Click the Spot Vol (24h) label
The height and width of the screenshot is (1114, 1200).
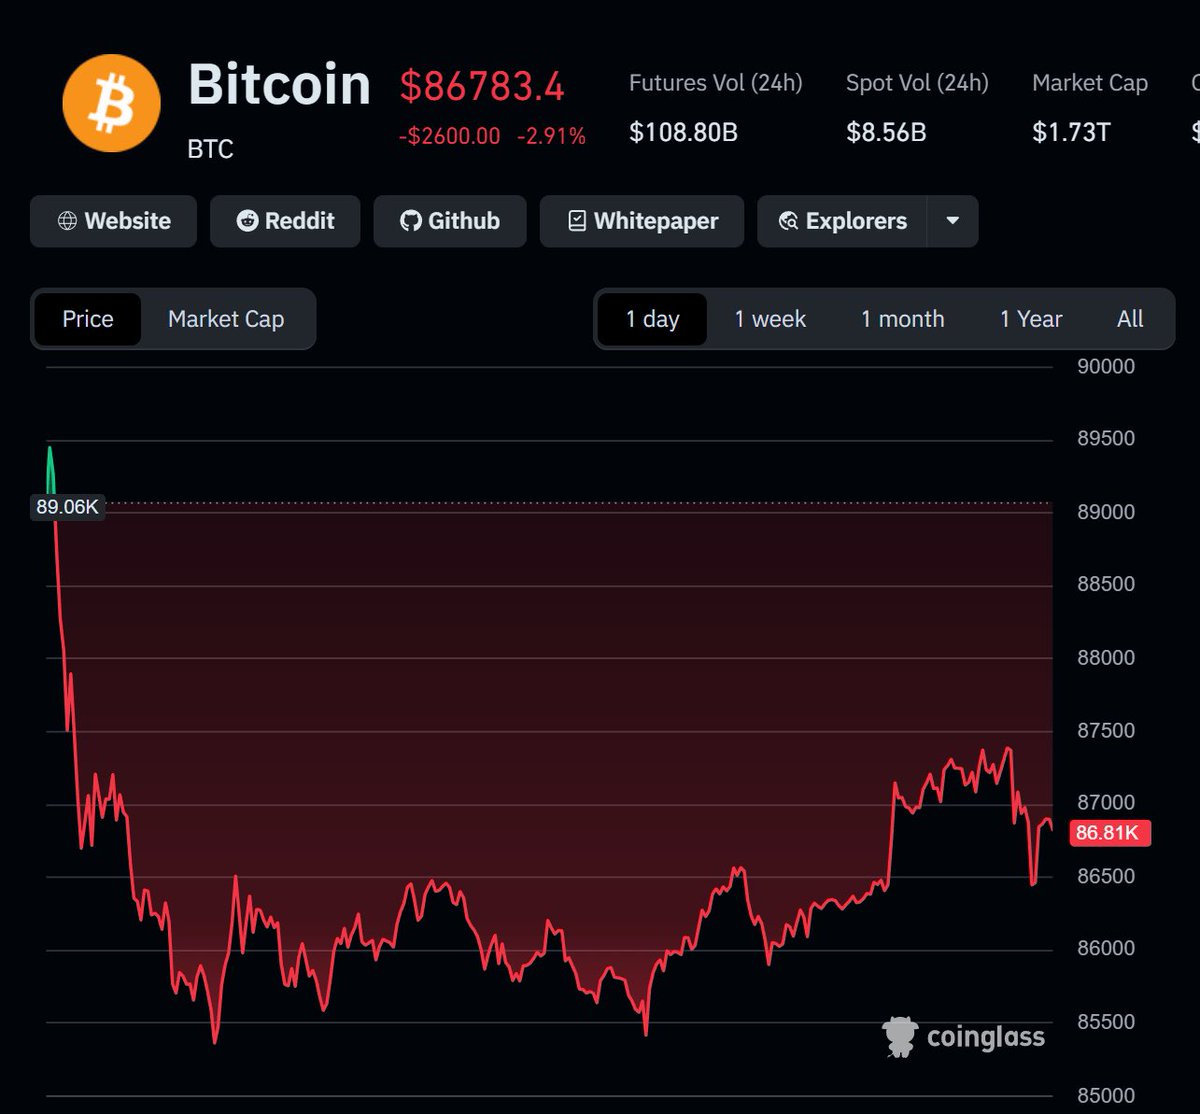[x=917, y=83]
